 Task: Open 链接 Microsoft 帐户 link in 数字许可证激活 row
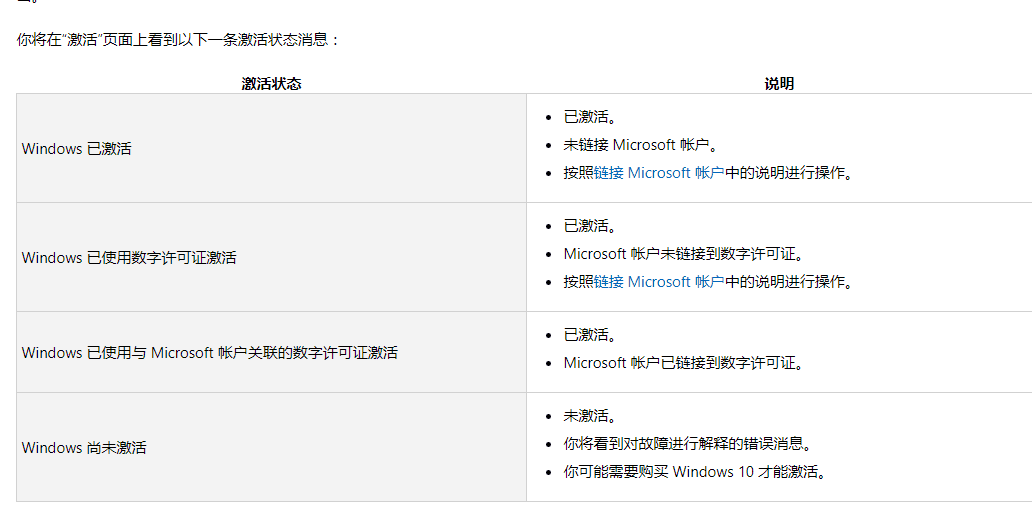(659, 282)
